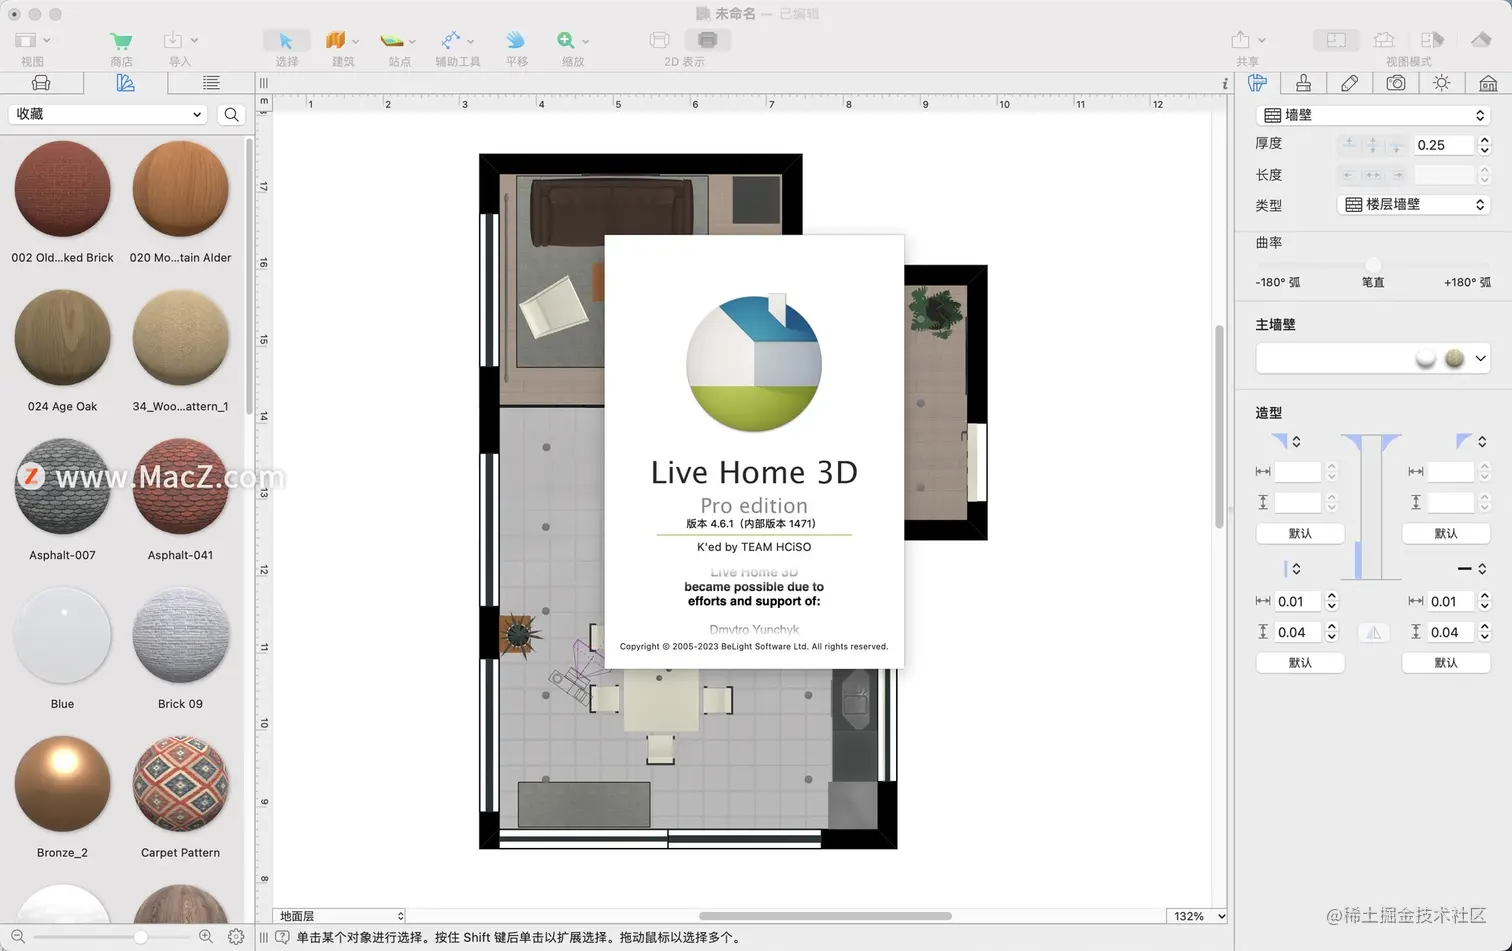Open the 收藏 category dropdown
1512x951 pixels.
[107, 114]
